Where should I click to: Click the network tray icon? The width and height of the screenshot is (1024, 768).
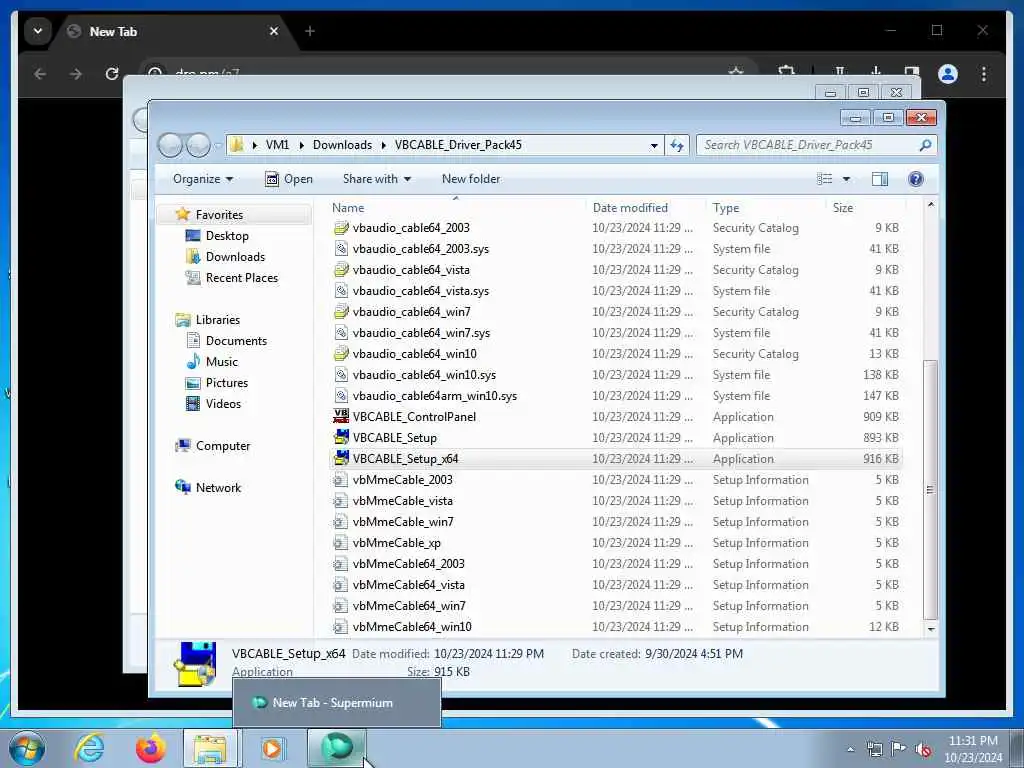click(874, 749)
